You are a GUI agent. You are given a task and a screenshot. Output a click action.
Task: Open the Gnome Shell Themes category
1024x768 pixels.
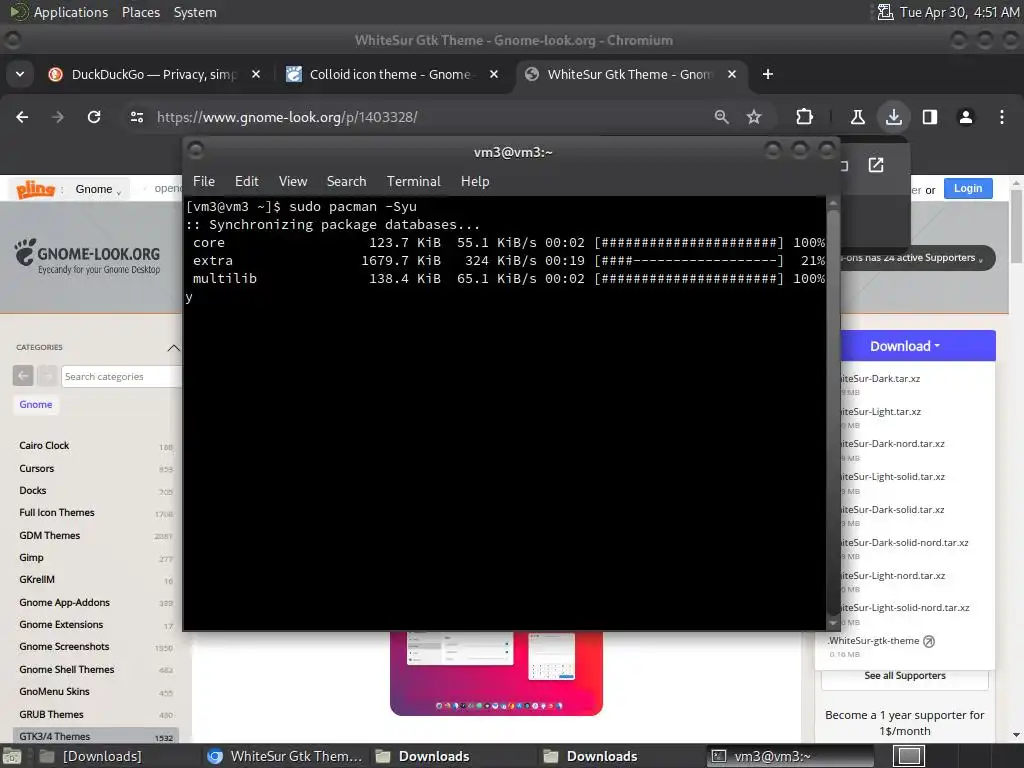tap(67, 669)
